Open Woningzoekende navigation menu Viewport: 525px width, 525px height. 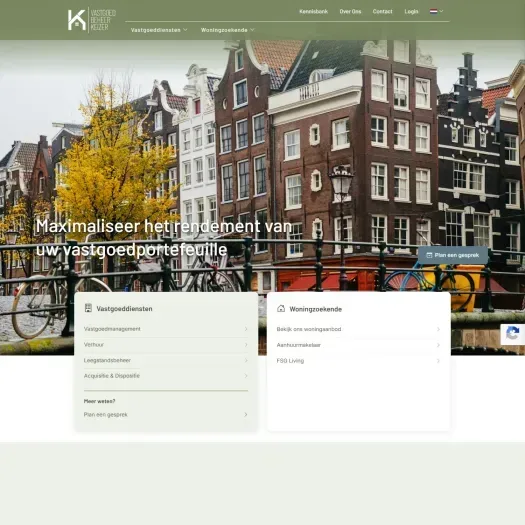pyautogui.click(x=224, y=30)
